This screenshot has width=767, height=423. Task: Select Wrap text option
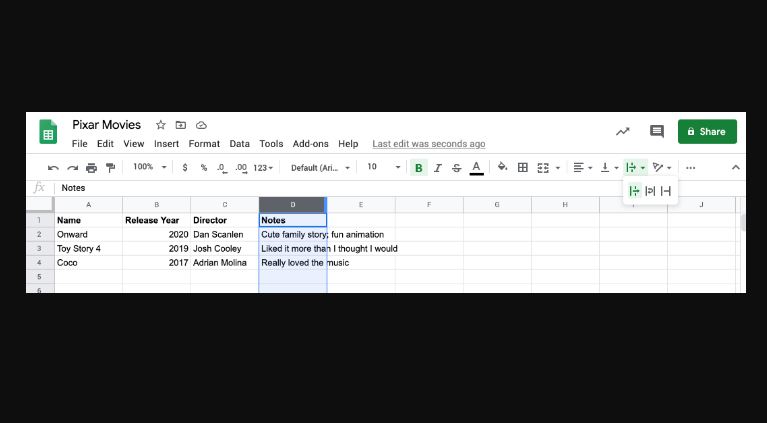[x=650, y=191]
